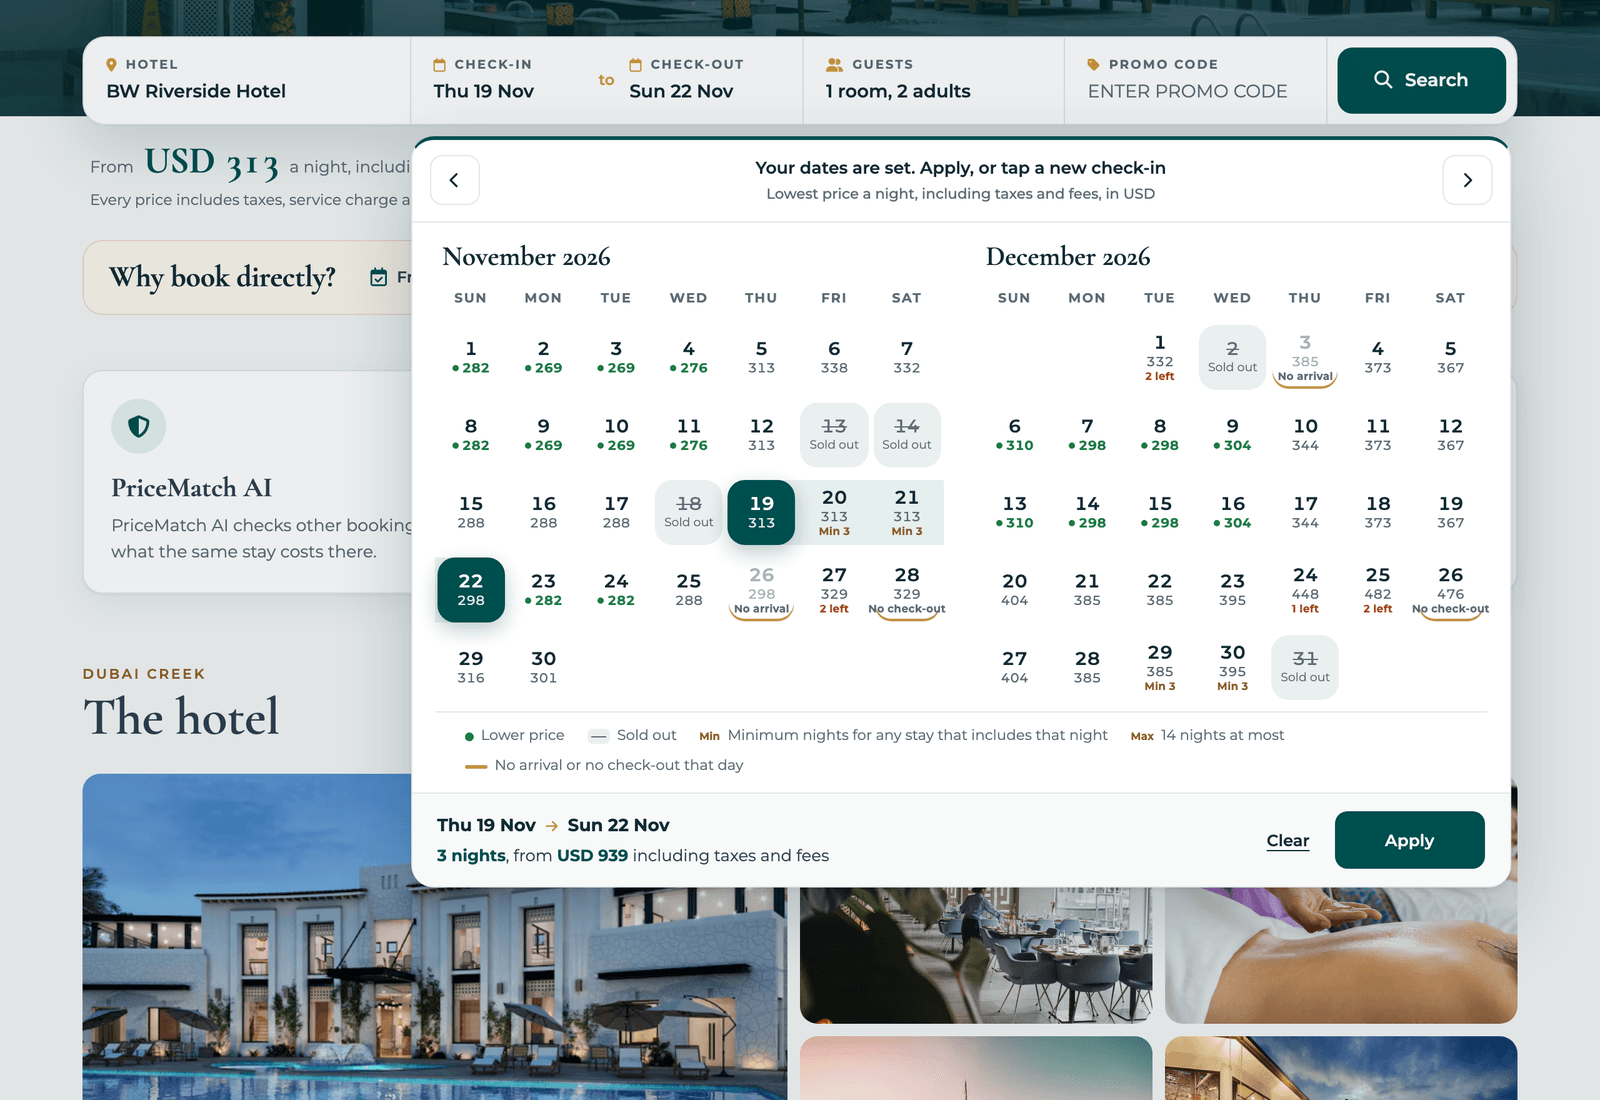The height and width of the screenshot is (1100, 1600).
Task: Choose December 29 with Min 3 label
Action: pos(1160,667)
